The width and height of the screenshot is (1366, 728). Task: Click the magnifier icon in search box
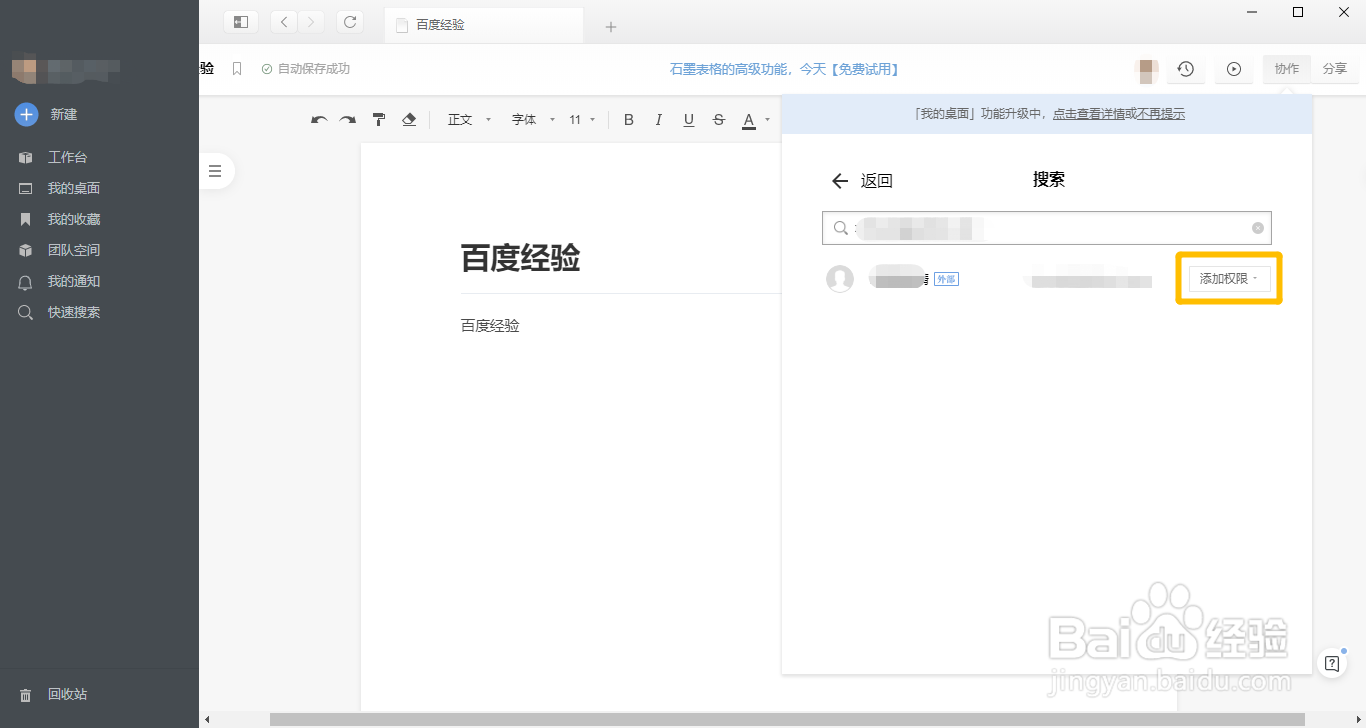coord(841,228)
